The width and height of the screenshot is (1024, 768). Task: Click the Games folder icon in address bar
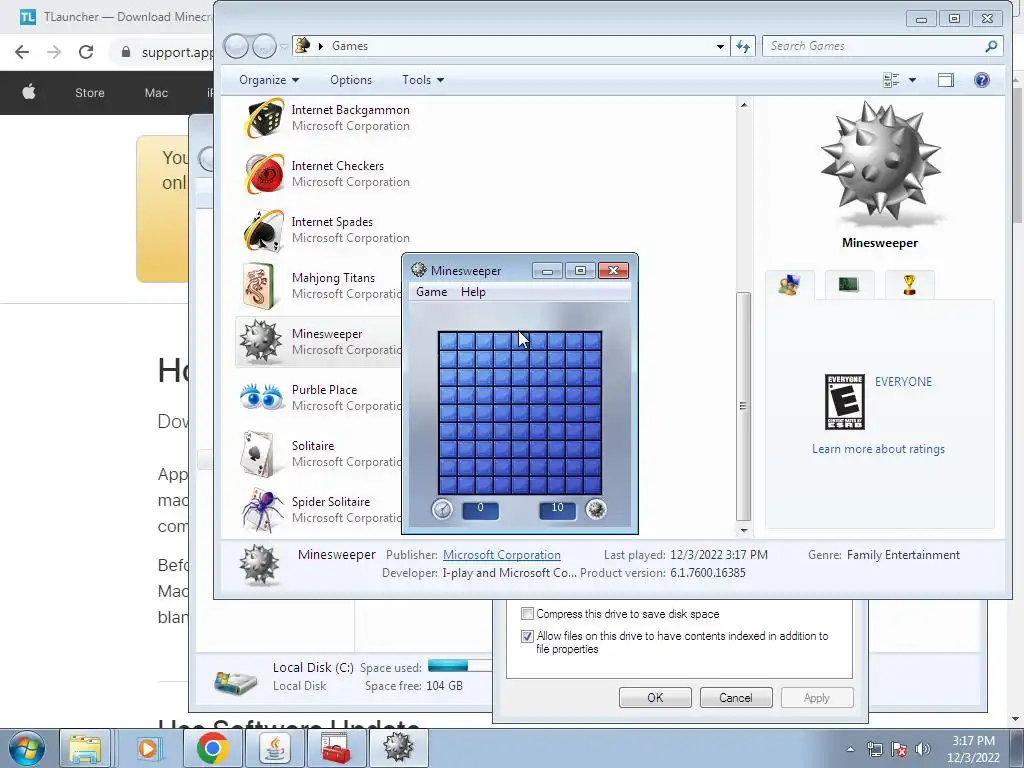302,46
